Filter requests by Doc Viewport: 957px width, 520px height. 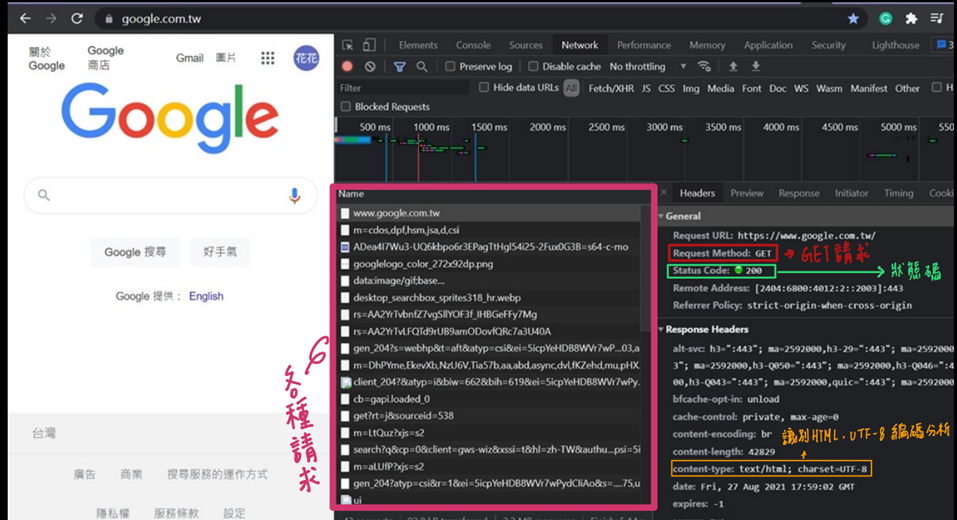(x=778, y=88)
